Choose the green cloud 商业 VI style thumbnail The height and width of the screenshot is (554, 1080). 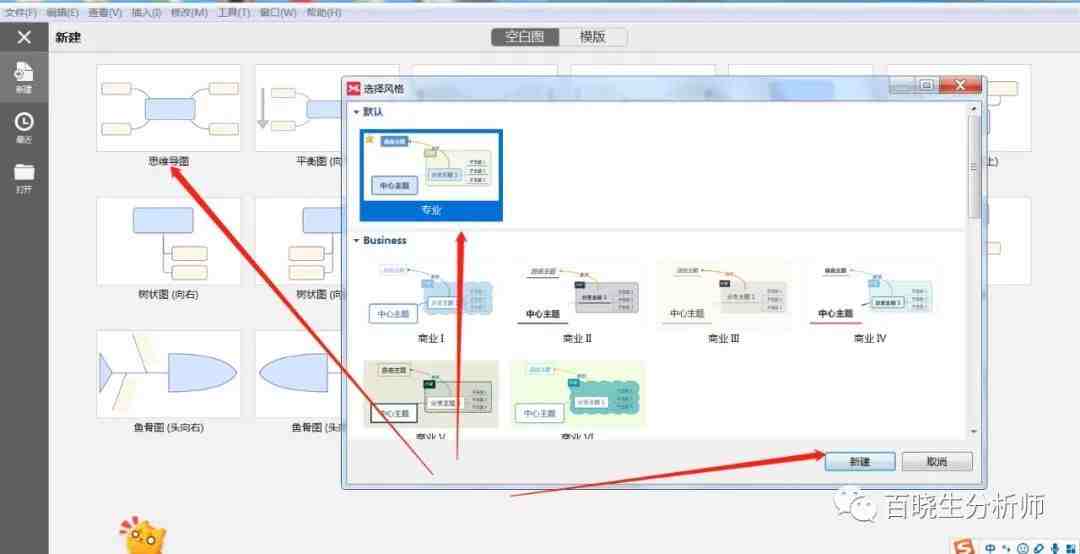click(577, 394)
